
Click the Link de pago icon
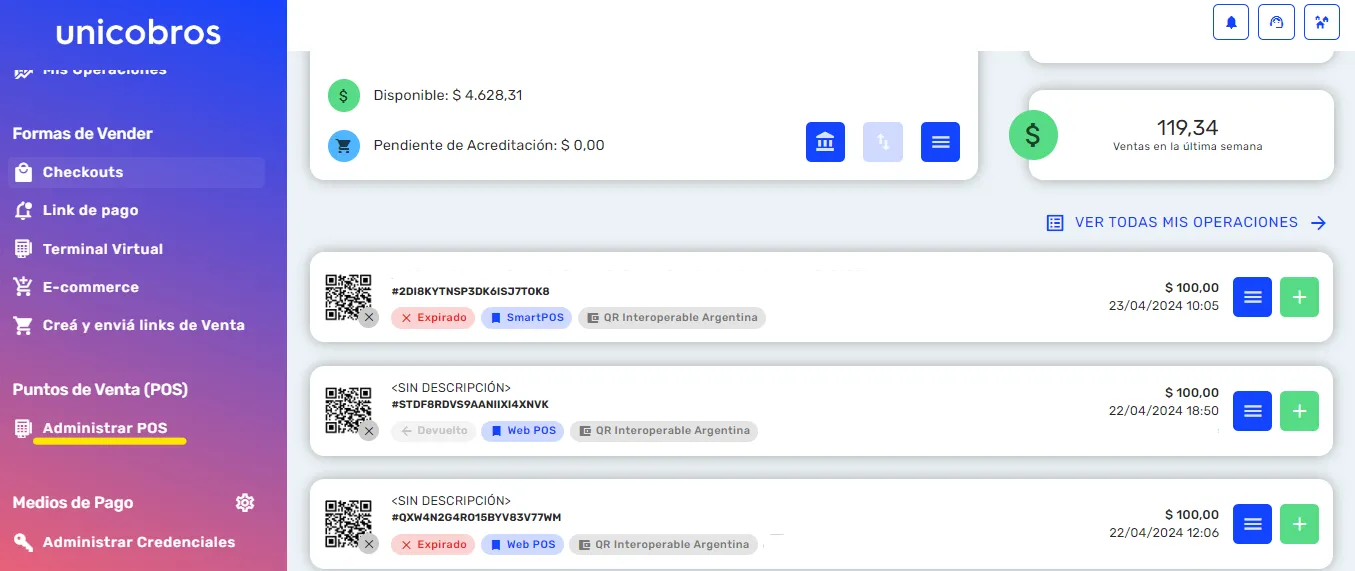pos(23,210)
